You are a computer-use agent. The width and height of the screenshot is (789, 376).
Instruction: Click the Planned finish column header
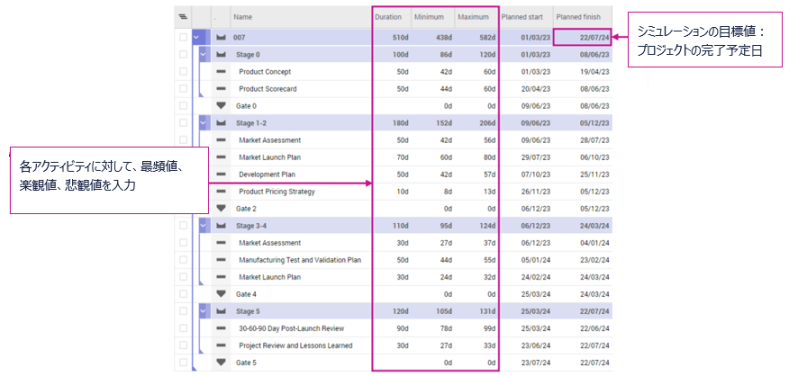(578, 17)
